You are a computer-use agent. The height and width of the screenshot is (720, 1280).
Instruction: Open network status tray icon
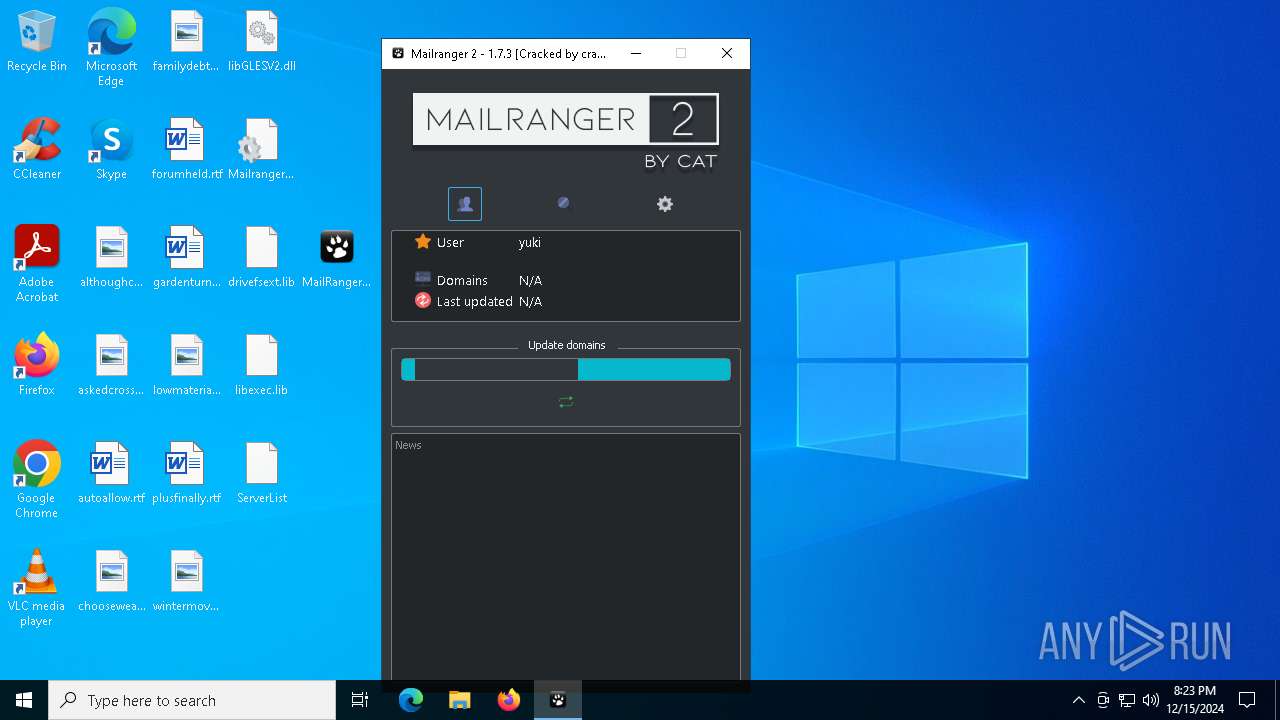[x=1127, y=700]
